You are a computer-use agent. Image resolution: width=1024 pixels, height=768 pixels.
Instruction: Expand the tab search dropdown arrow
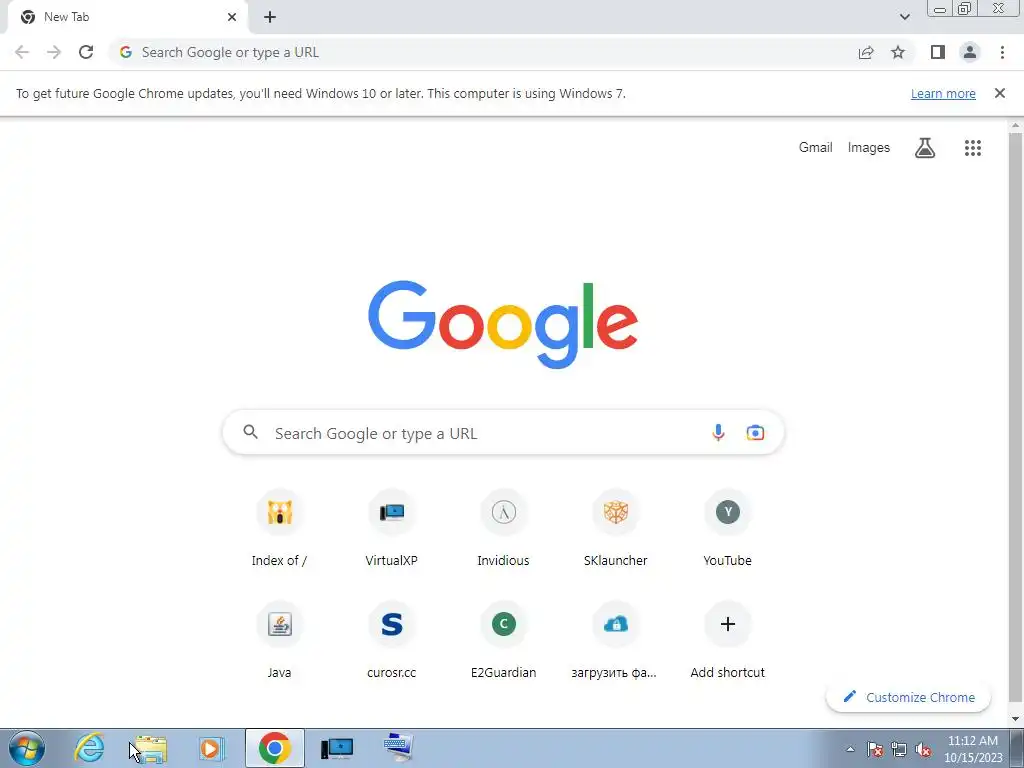click(904, 17)
